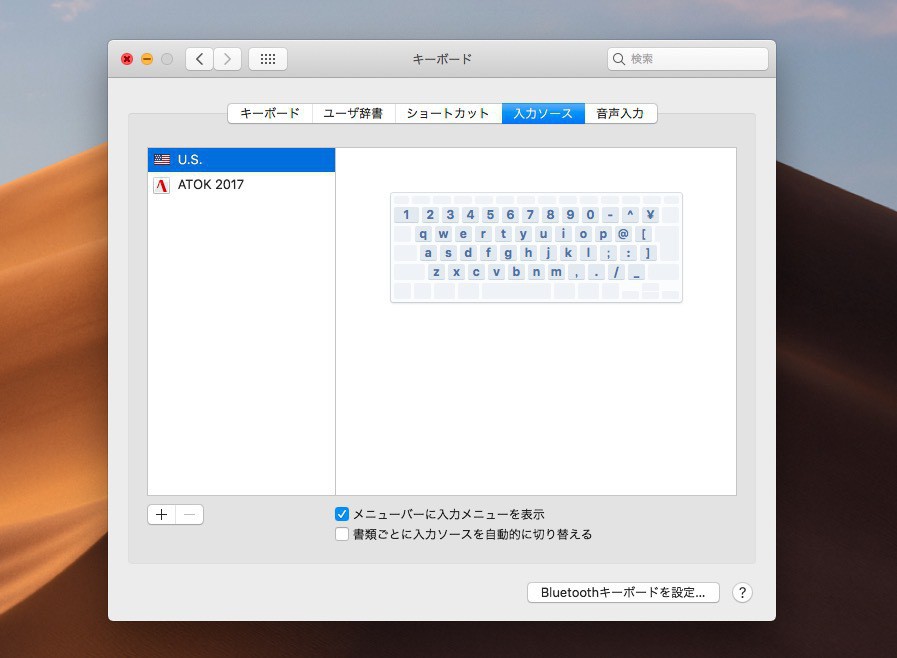Viewport: 897px width, 658px height.
Task: Select U.S. input source row
Action: coord(240,160)
